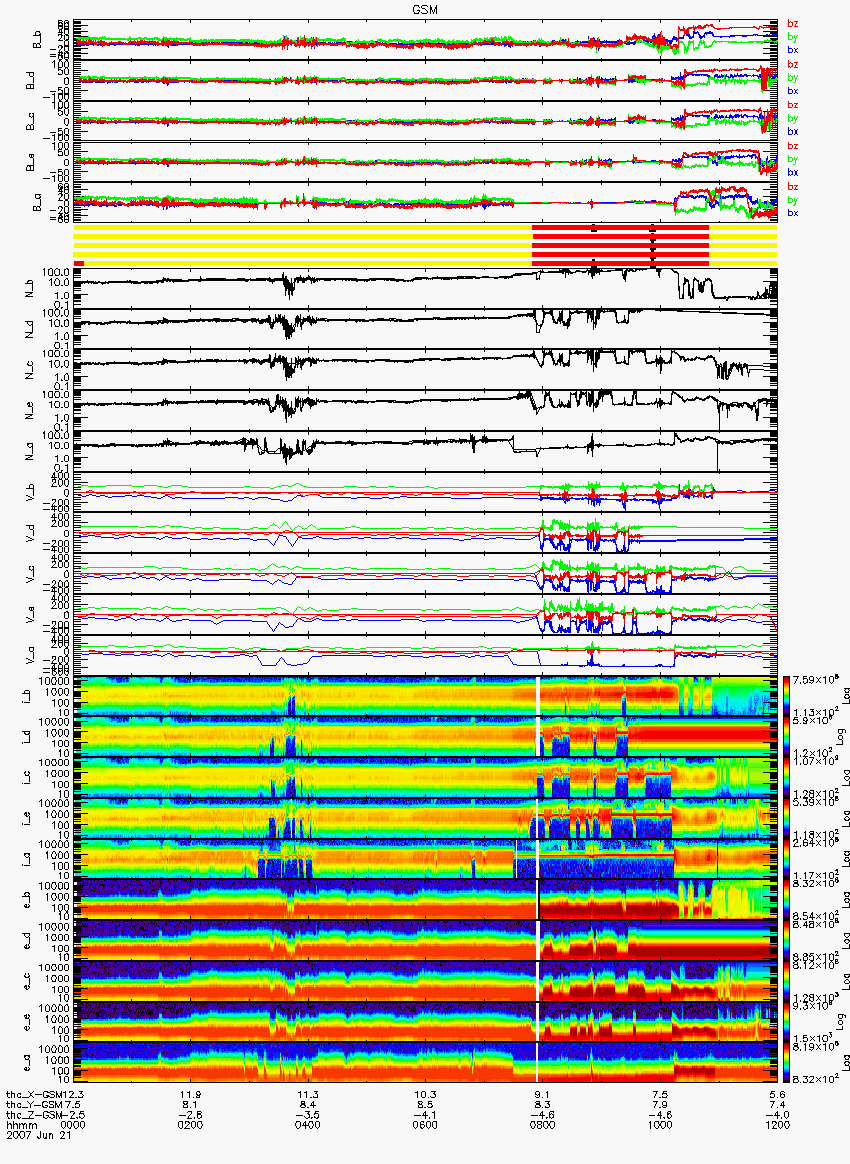Image resolution: width=850 pixels, height=1164 pixels.
Task: Click the by legend entry beside B_b panel
Action: (x=793, y=37)
